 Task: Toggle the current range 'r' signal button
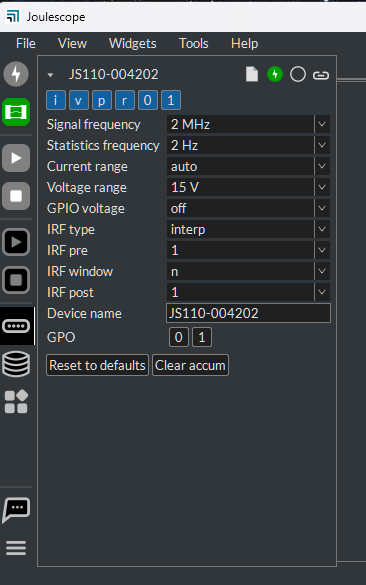coord(125,100)
